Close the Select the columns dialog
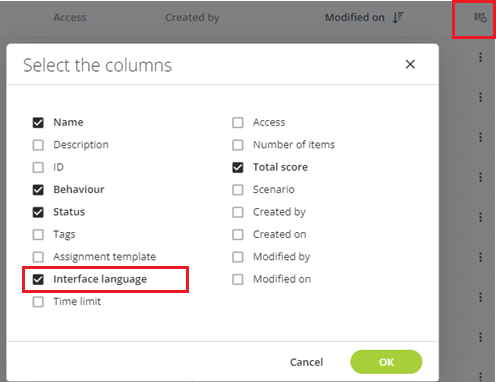Screen dimensions: 496x382 (410, 64)
